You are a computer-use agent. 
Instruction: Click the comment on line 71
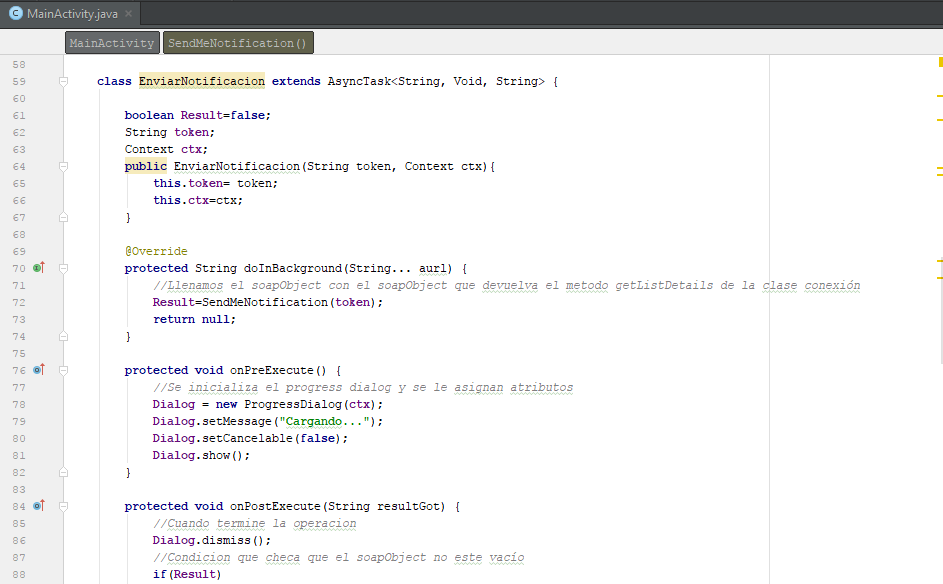coord(506,285)
